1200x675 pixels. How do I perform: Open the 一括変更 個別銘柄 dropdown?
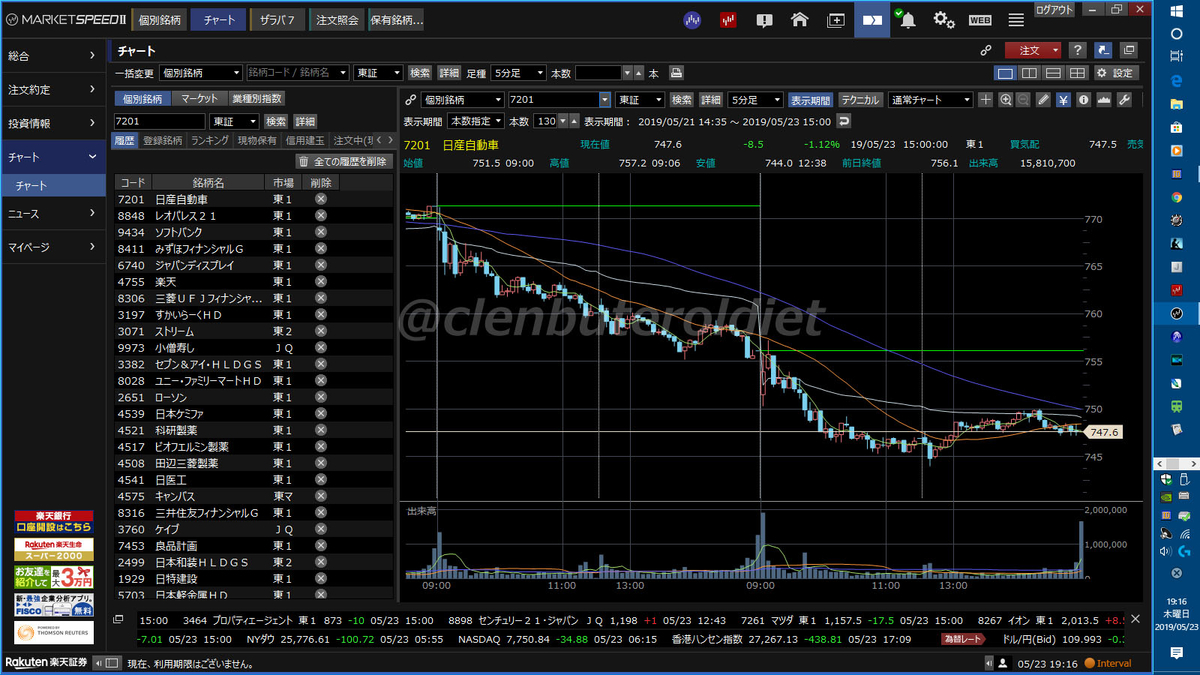(200, 73)
